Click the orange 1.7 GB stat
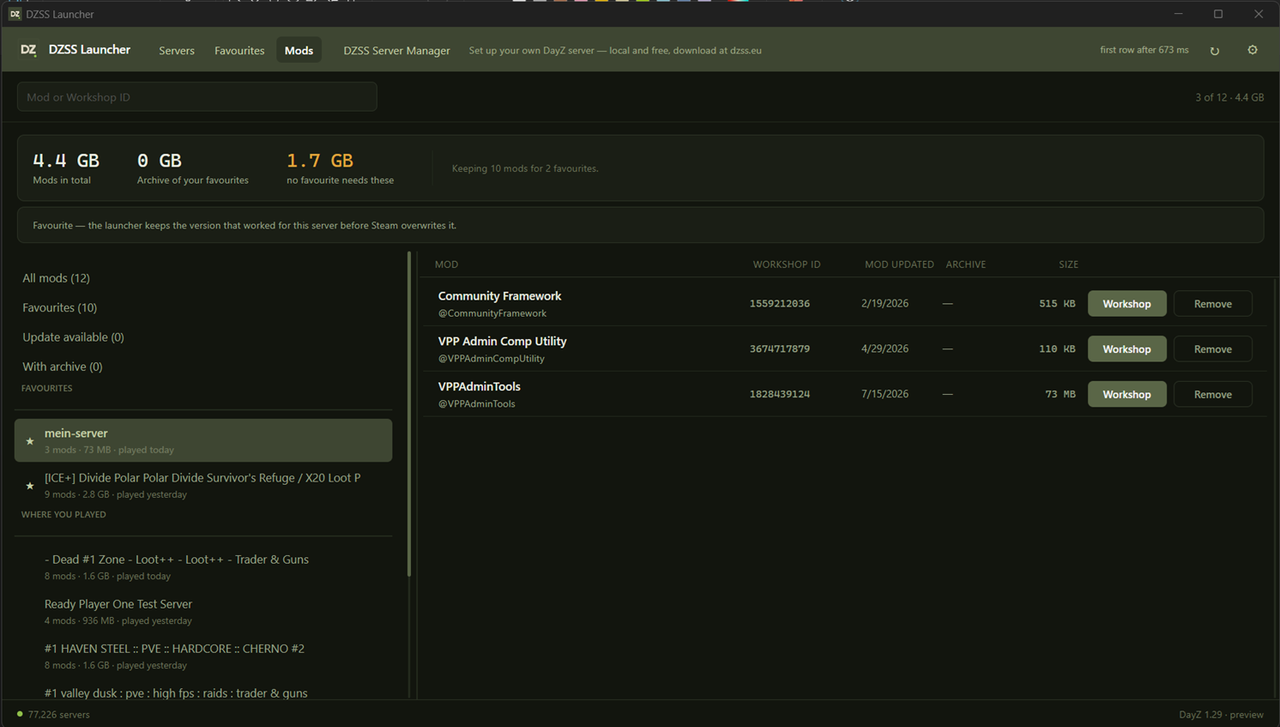Screen dimensions: 1280x727 (x=340, y=167)
